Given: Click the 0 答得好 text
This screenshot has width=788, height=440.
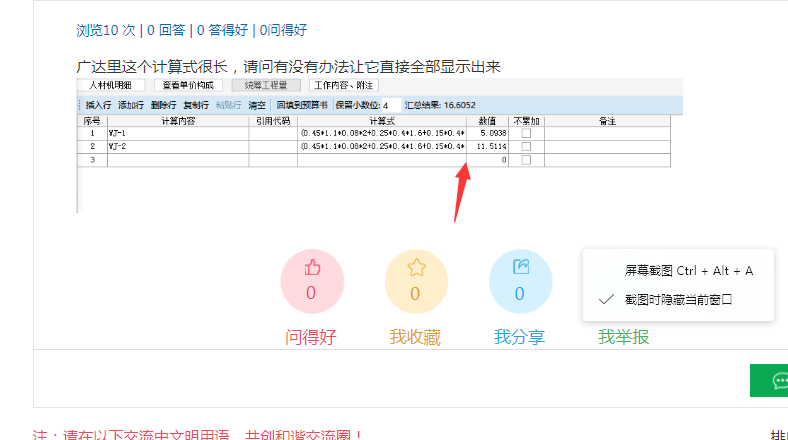Looking at the screenshot, I should [222, 30].
